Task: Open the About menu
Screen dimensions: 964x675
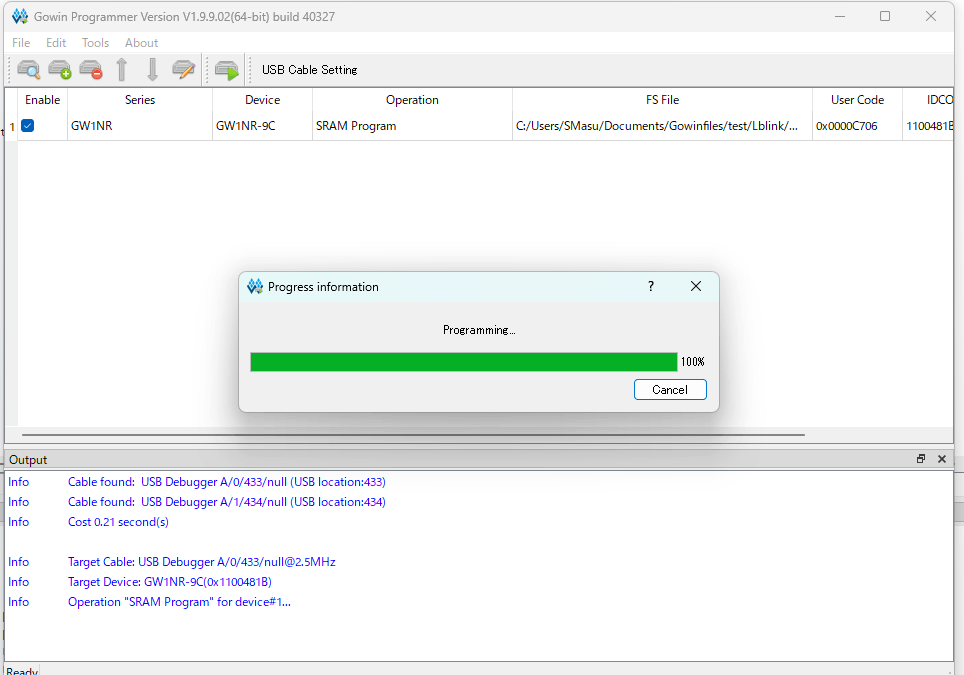Action: coord(141,42)
